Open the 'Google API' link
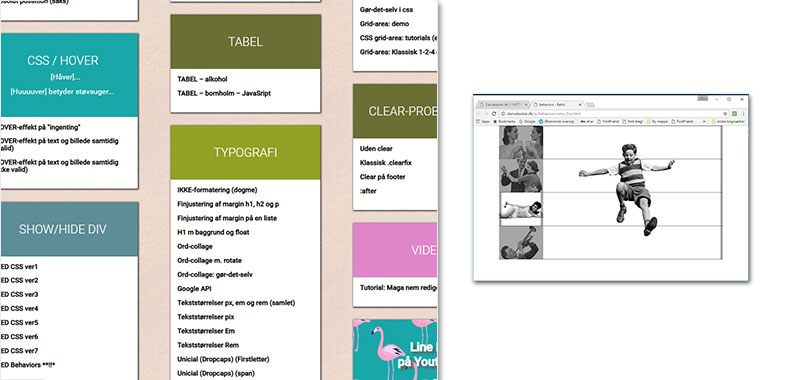 point(194,289)
